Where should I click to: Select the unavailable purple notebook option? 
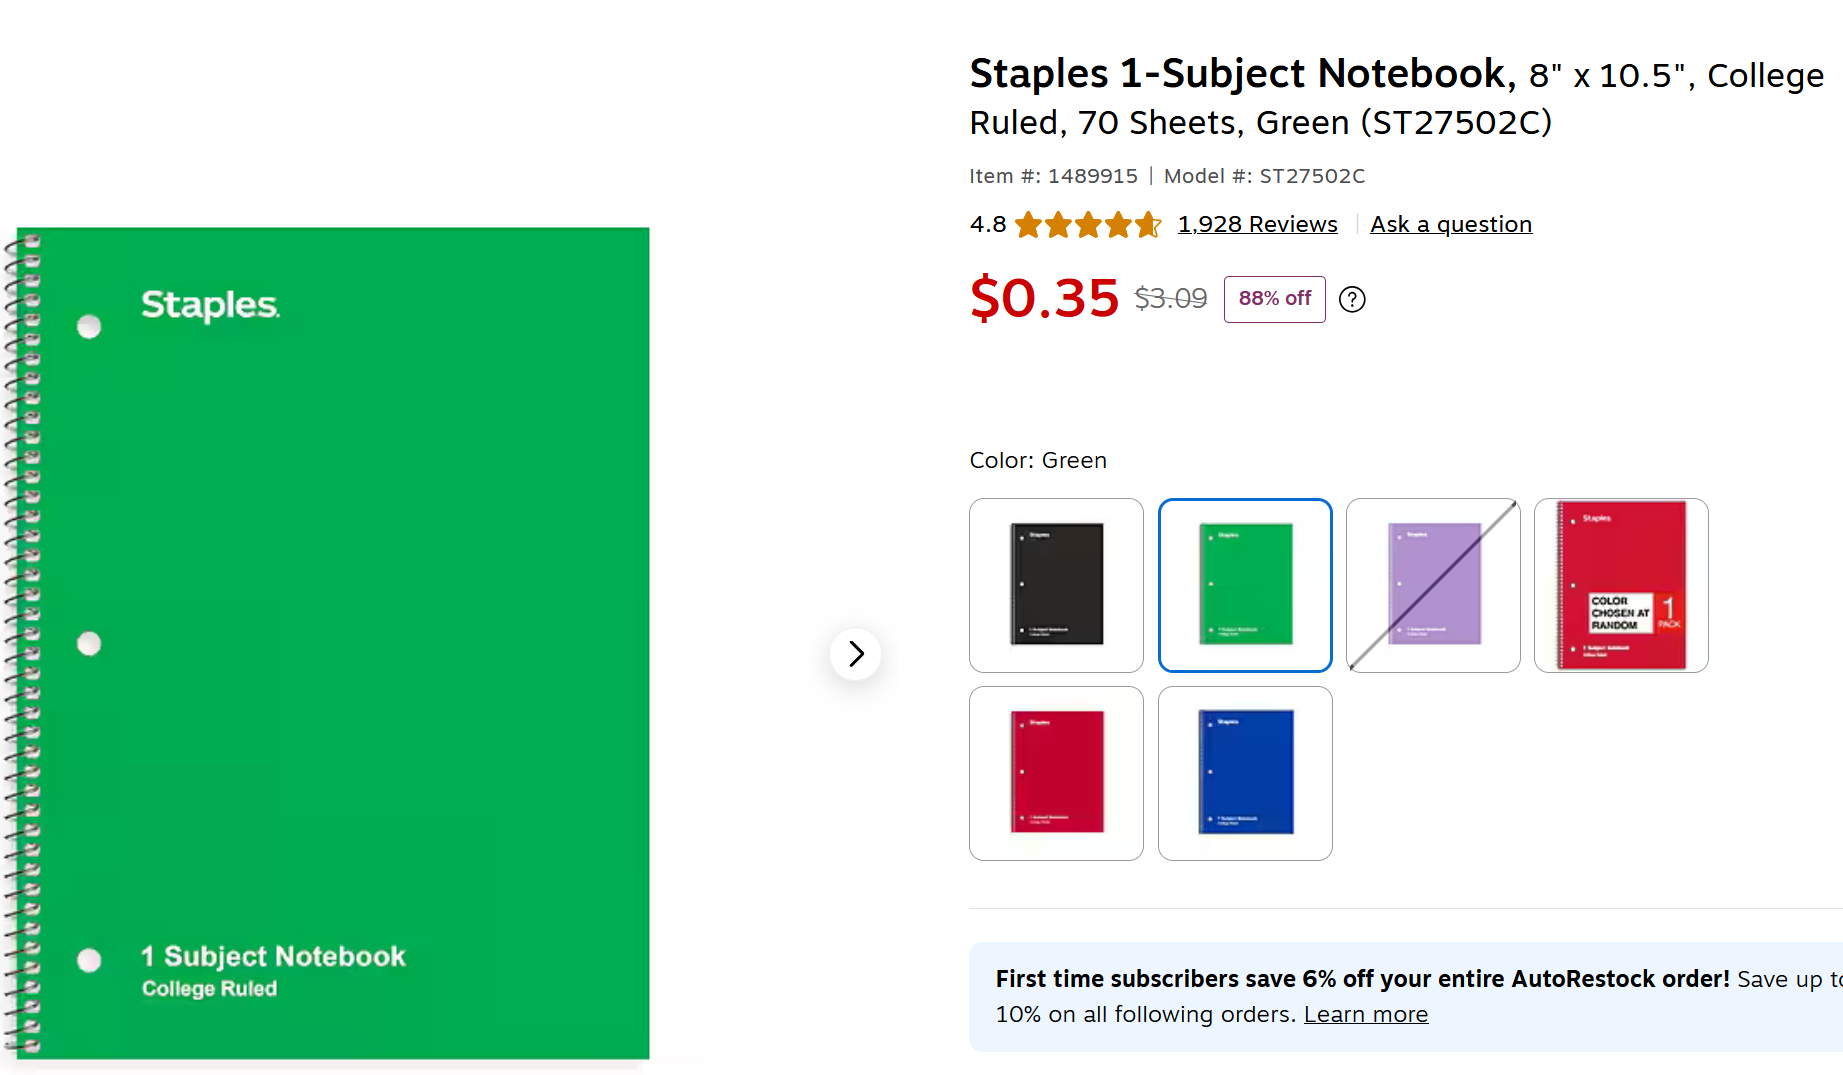click(1433, 585)
